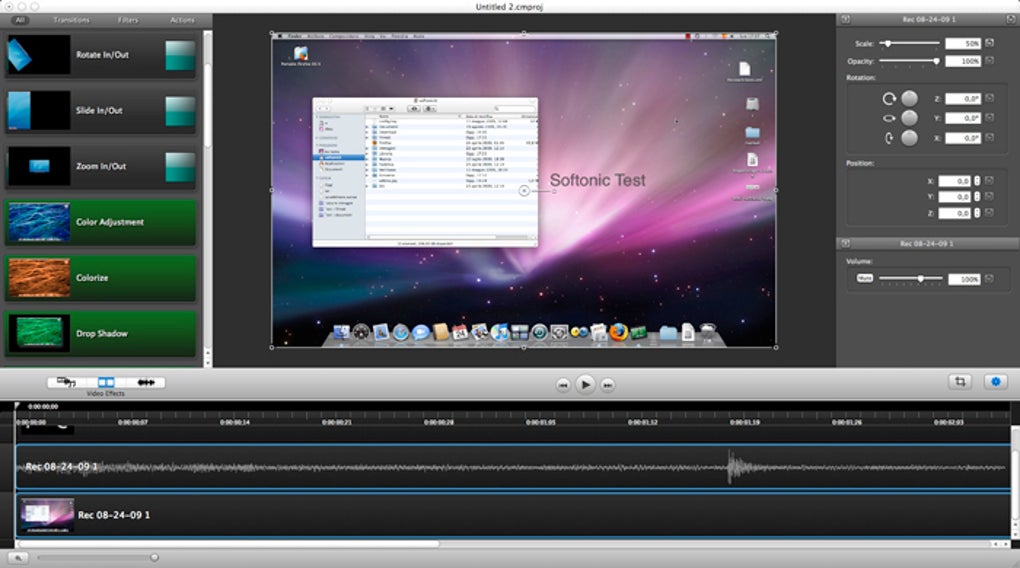The image size is (1020, 568).
Task: Open the blue gear settings button
Action: (995, 382)
